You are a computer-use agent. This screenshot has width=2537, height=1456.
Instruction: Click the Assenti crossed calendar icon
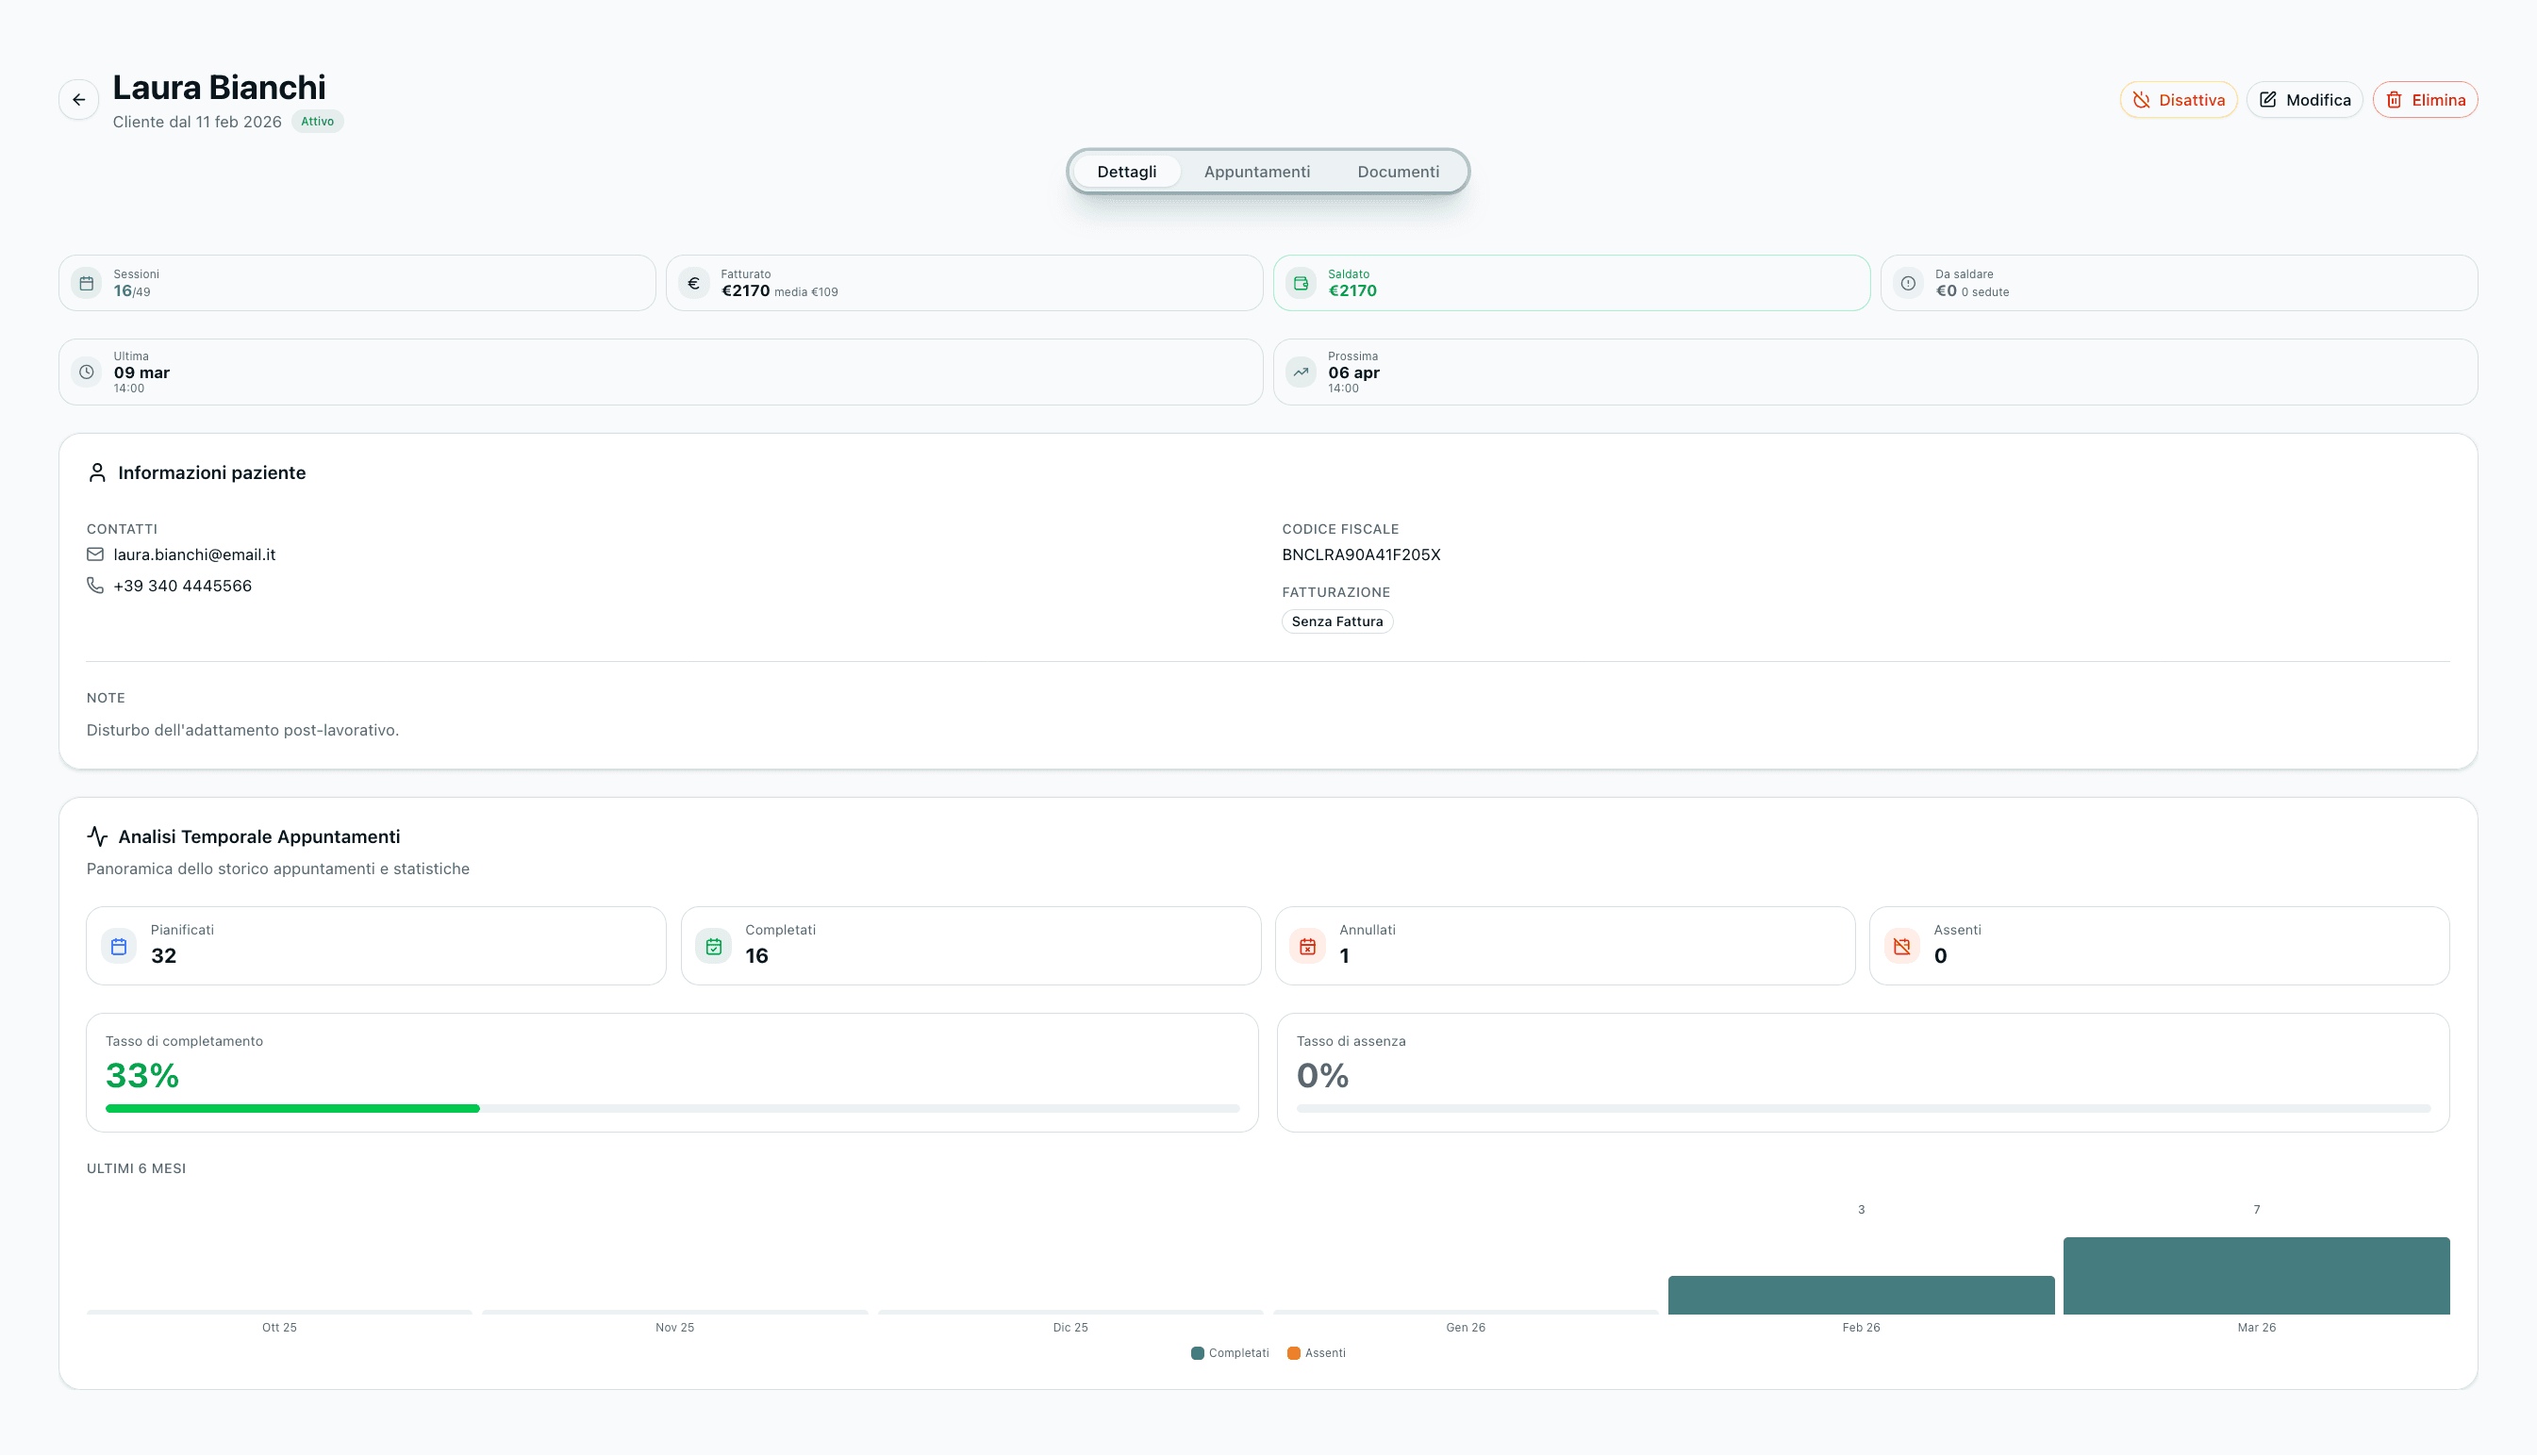[x=1902, y=946]
